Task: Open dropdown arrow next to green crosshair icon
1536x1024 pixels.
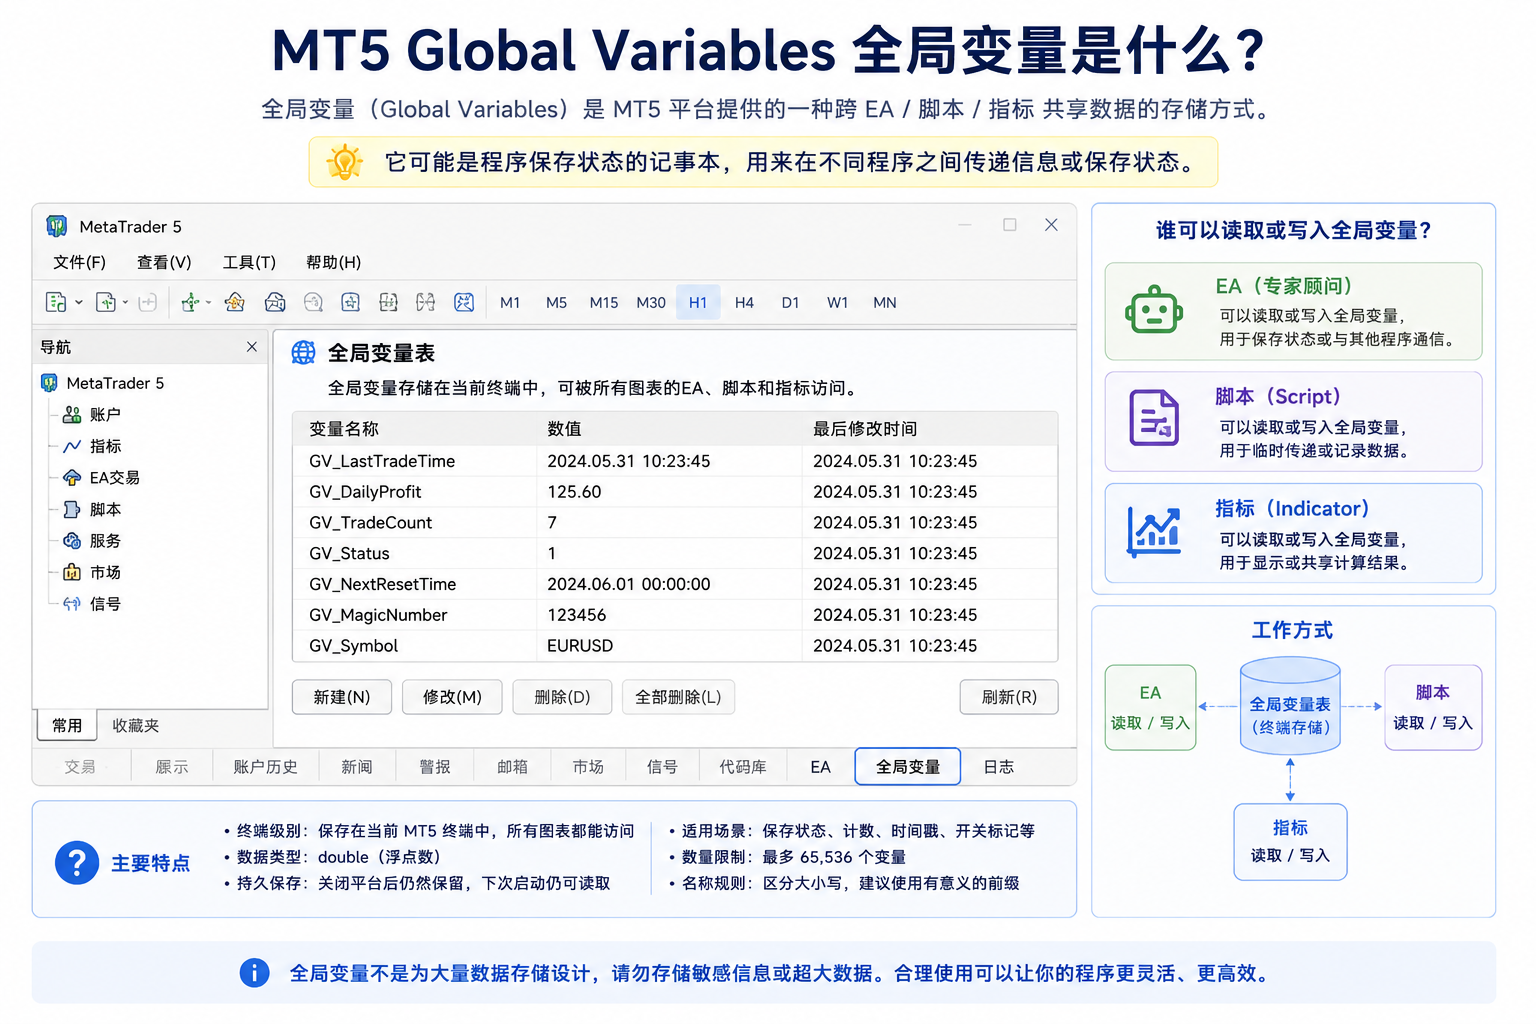Action: pos(208,302)
